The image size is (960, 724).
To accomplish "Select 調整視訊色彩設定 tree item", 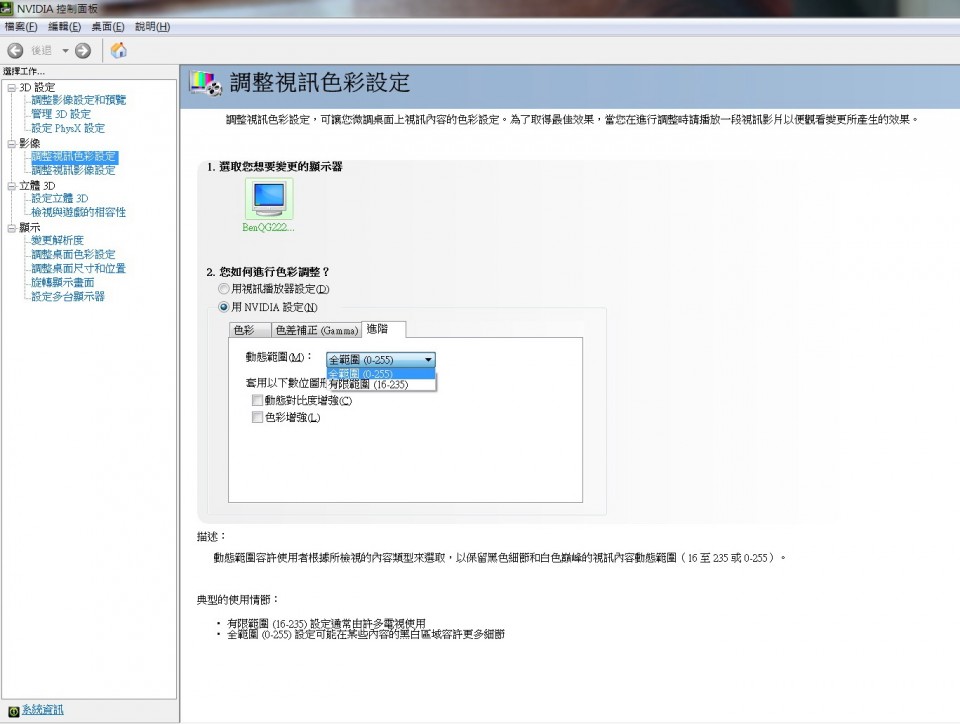I will [73, 157].
